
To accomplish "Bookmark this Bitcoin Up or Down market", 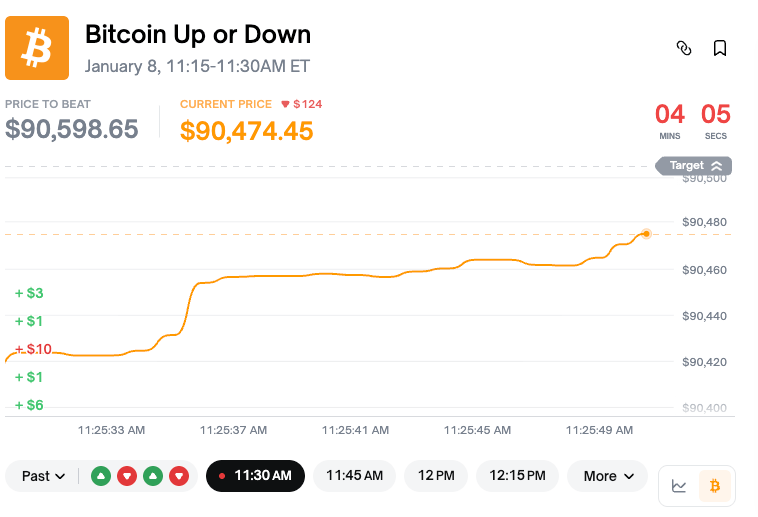I will click(x=719, y=48).
